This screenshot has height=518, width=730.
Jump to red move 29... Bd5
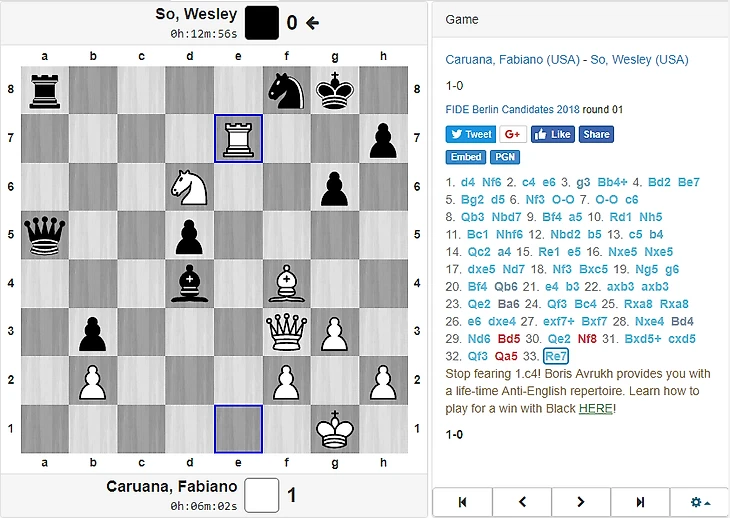508,339
